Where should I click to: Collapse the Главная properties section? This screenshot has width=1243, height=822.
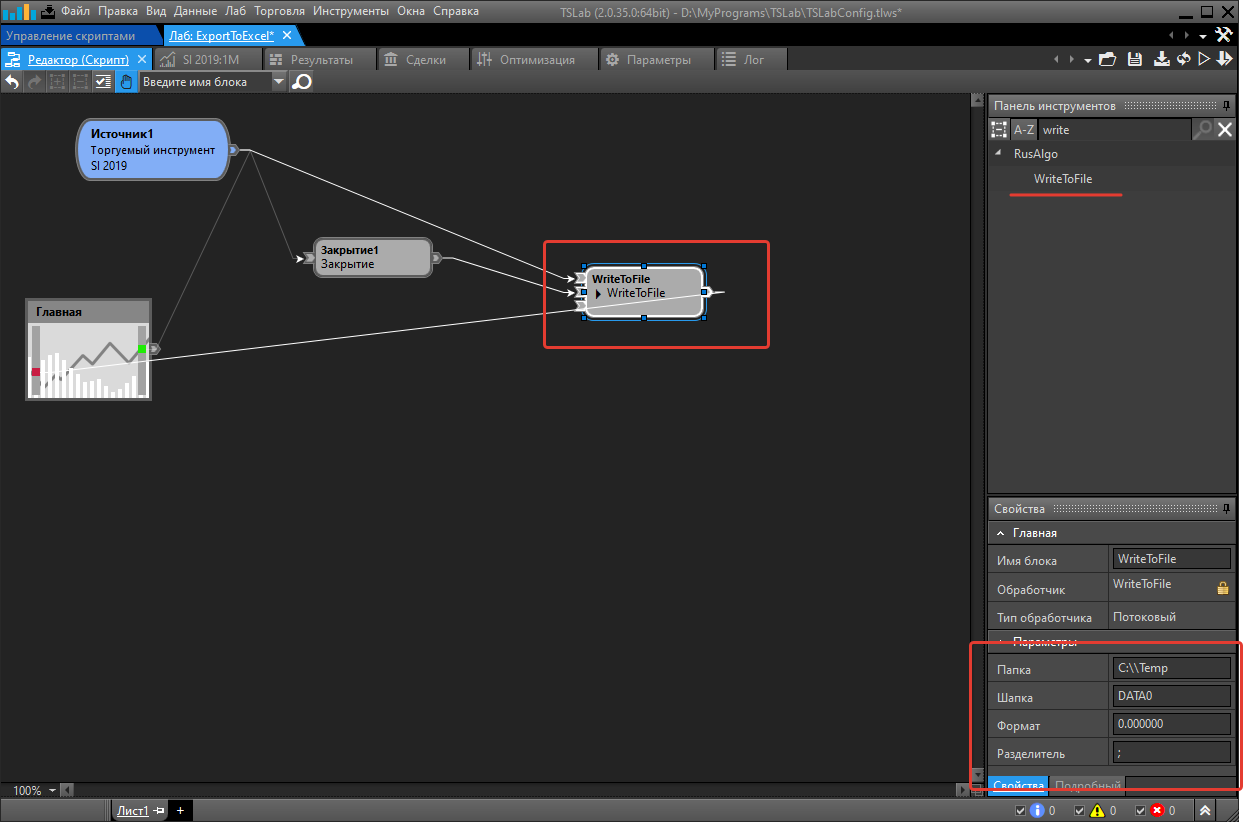click(1001, 533)
